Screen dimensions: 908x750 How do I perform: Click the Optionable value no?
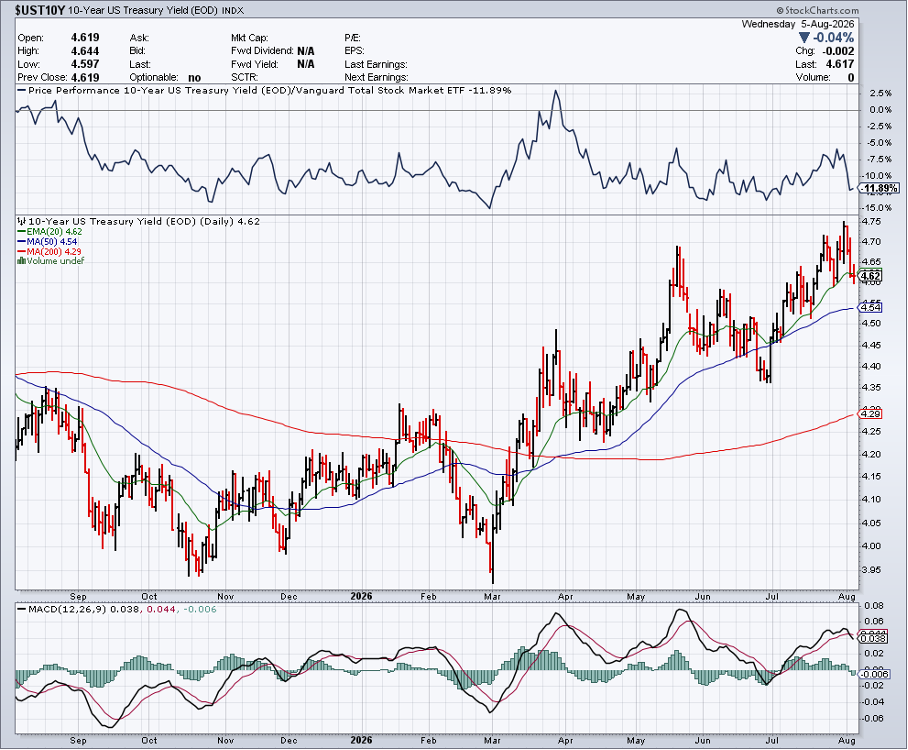pyautogui.click(x=195, y=78)
